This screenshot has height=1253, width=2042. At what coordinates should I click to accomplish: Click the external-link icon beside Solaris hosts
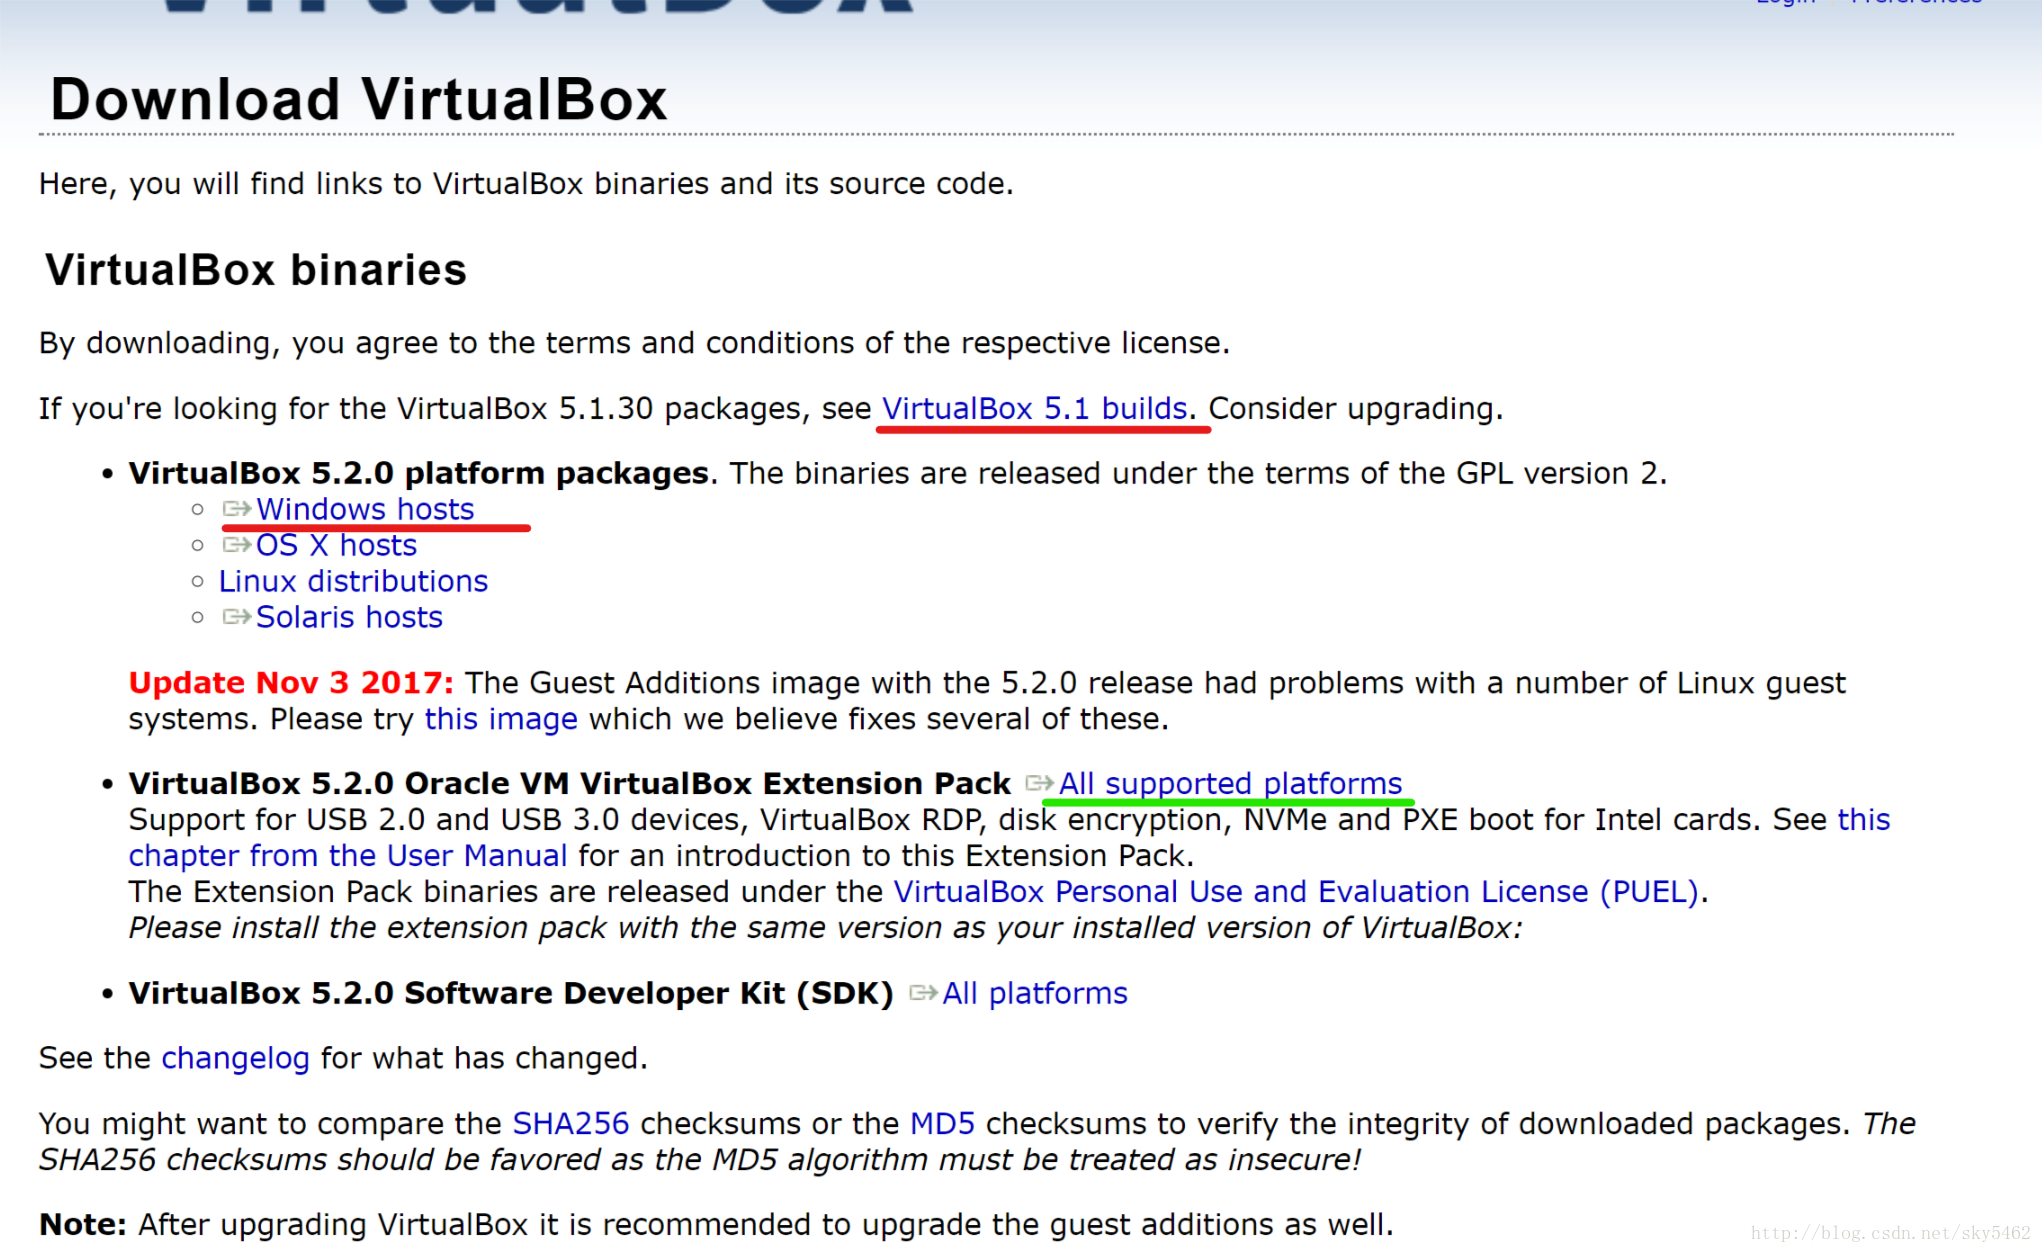(237, 617)
